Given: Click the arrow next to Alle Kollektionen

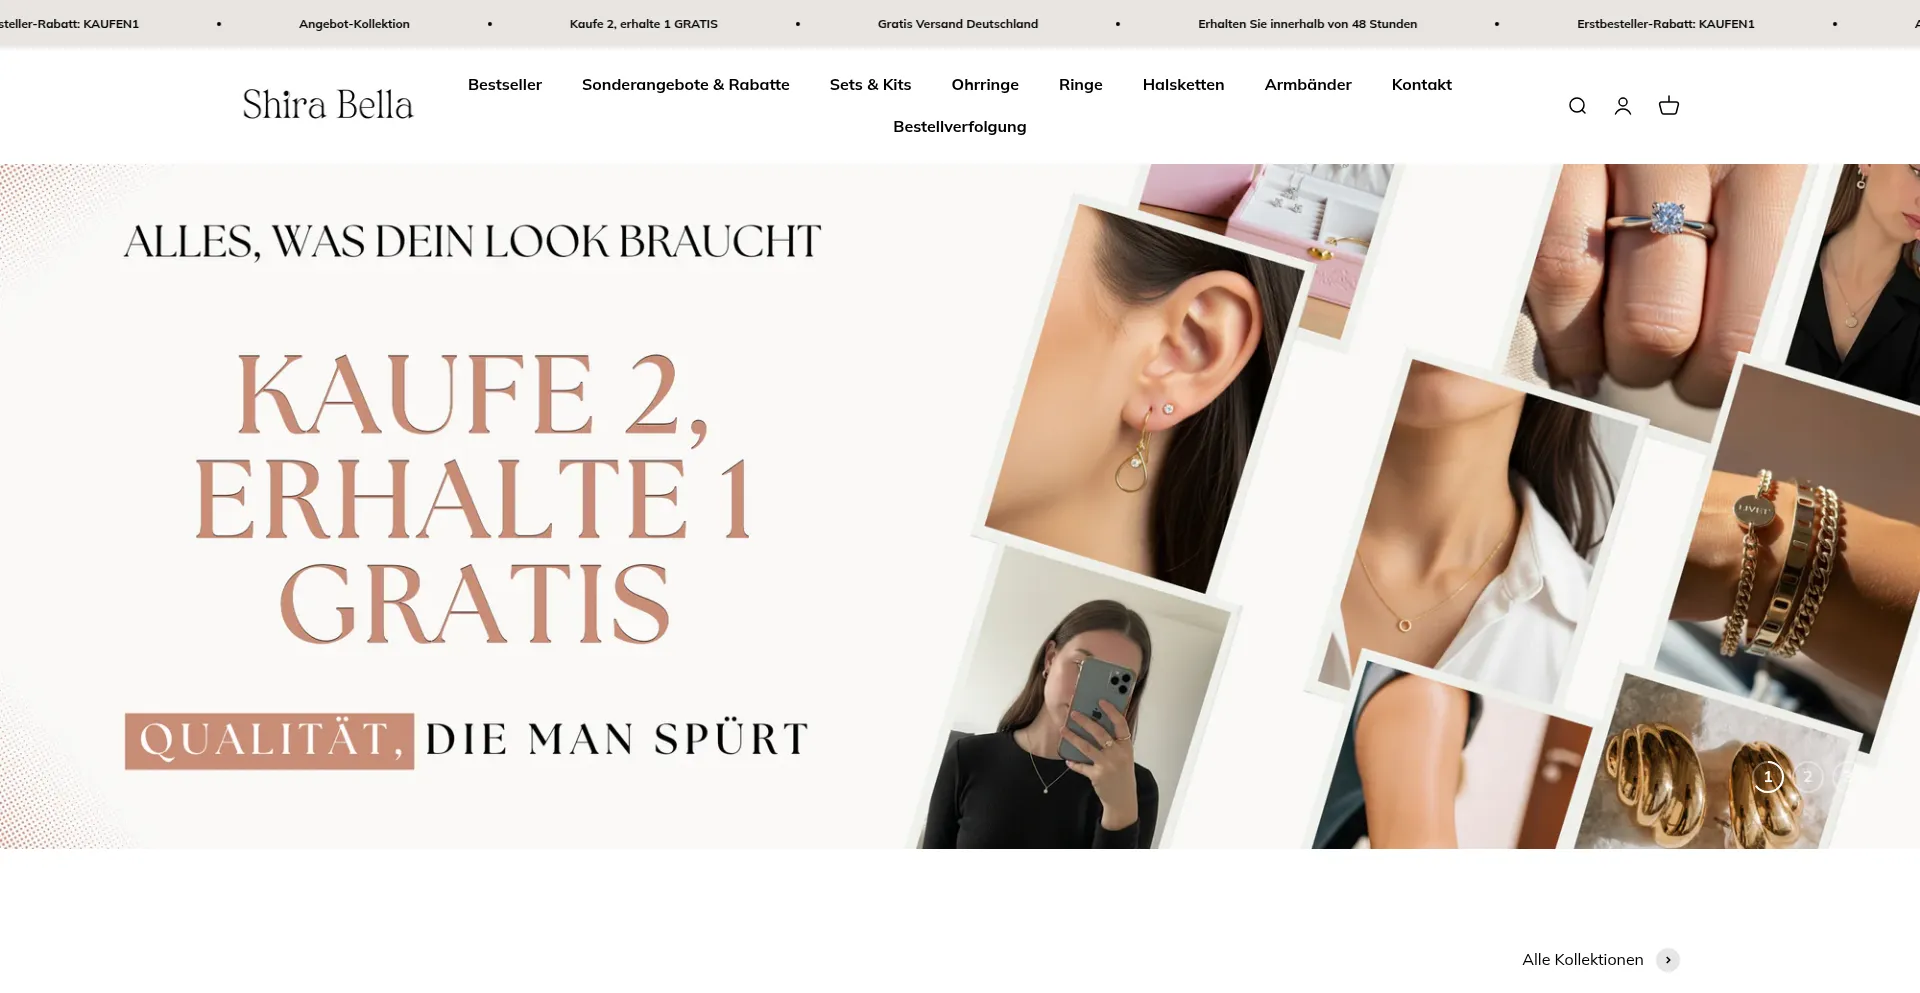Looking at the screenshot, I should pyautogui.click(x=1668, y=960).
